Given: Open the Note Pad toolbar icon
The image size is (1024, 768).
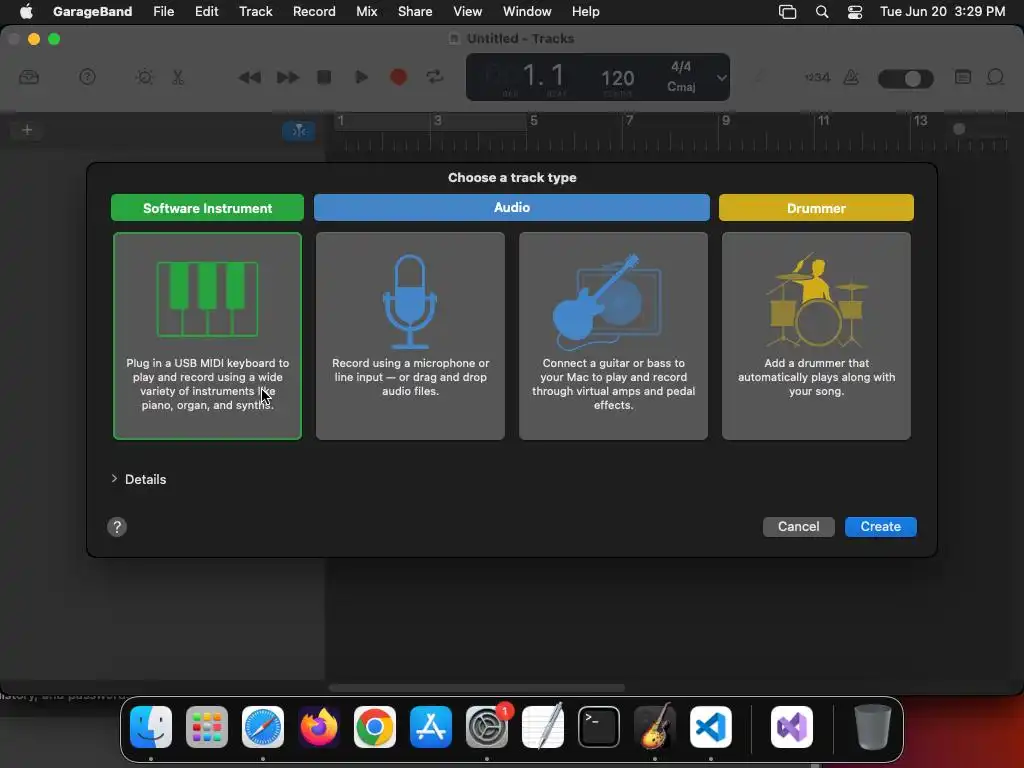Looking at the screenshot, I should (963, 77).
